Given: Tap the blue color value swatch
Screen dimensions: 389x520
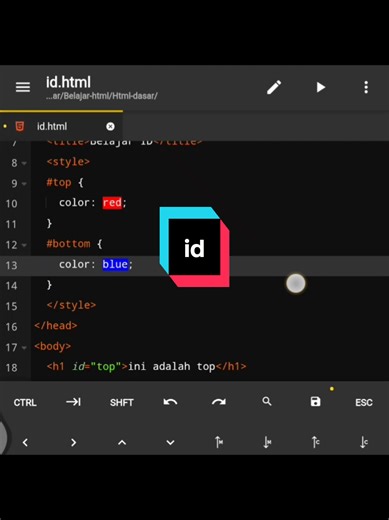Looking at the screenshot, I should 115,264.
